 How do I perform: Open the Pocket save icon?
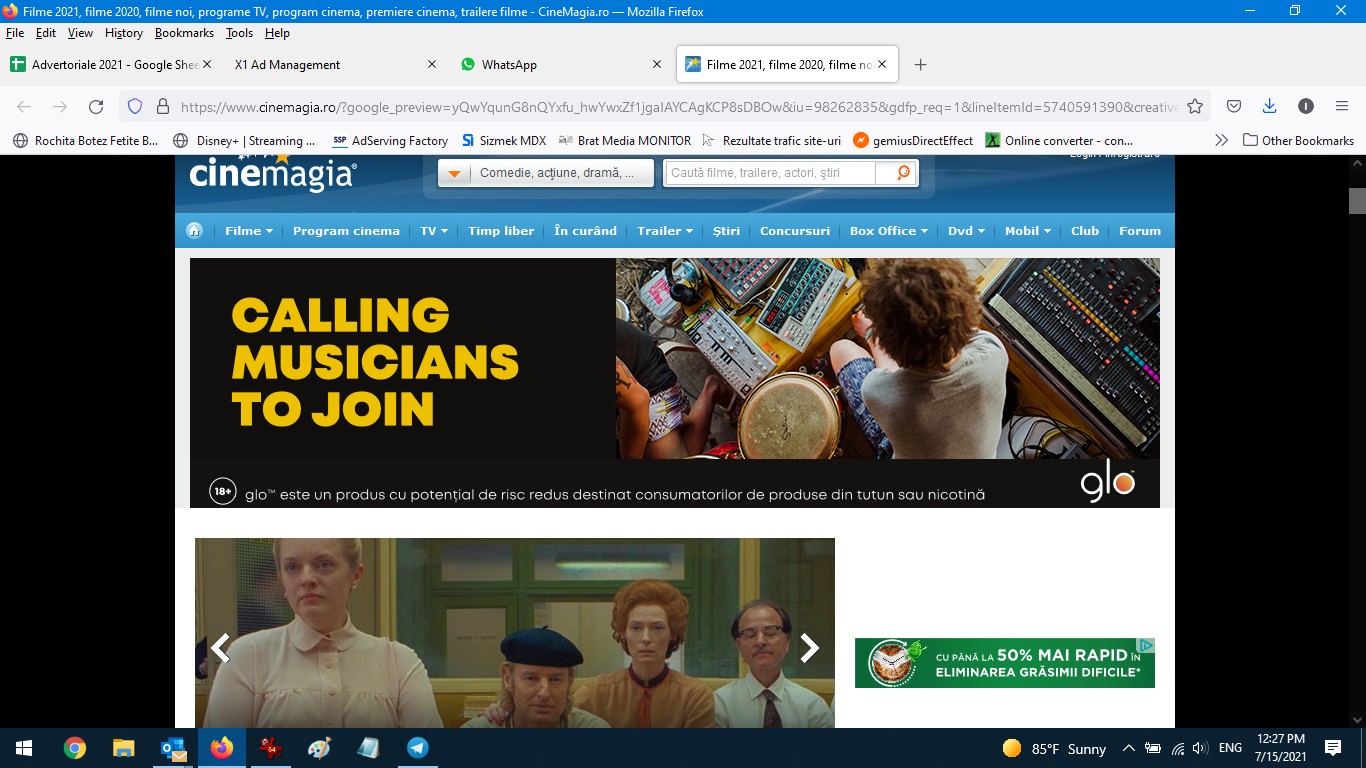tap(1234, 106)
